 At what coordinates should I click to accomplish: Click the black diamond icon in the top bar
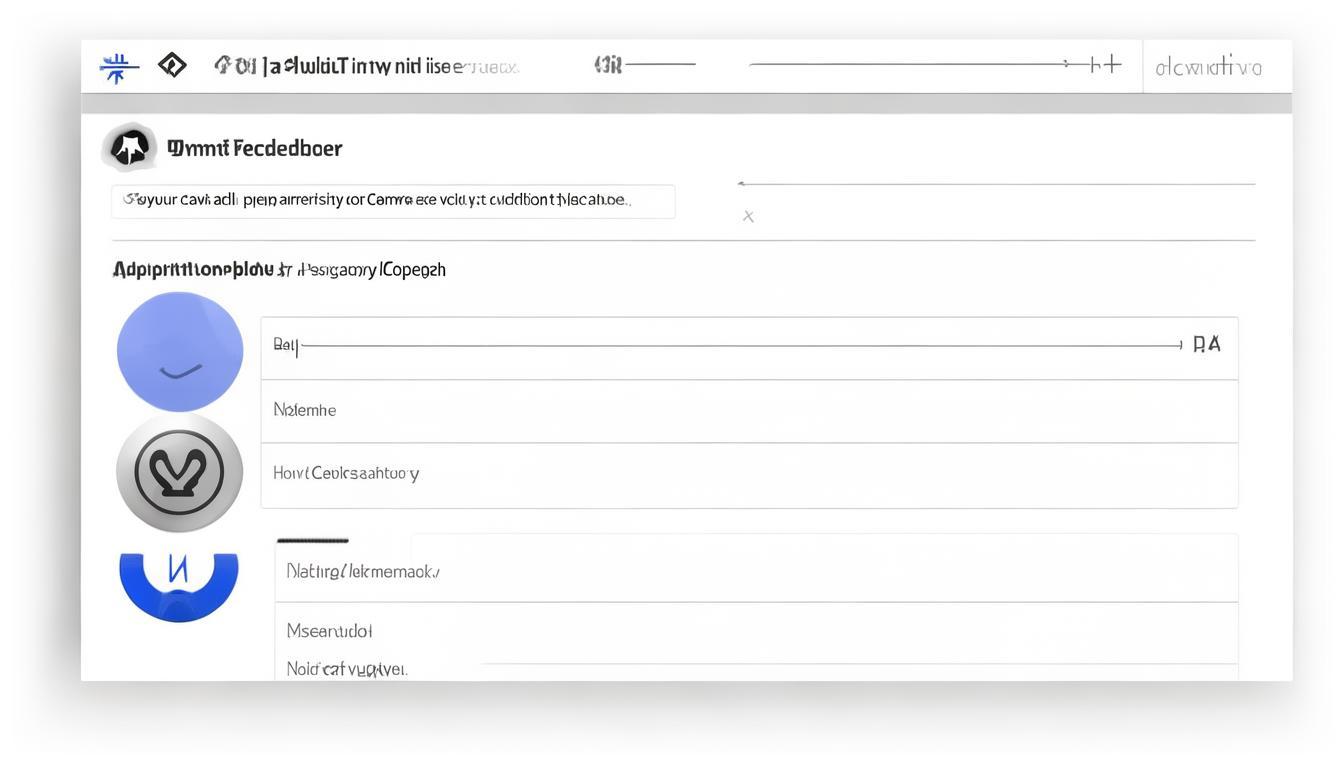coord(172,66)
